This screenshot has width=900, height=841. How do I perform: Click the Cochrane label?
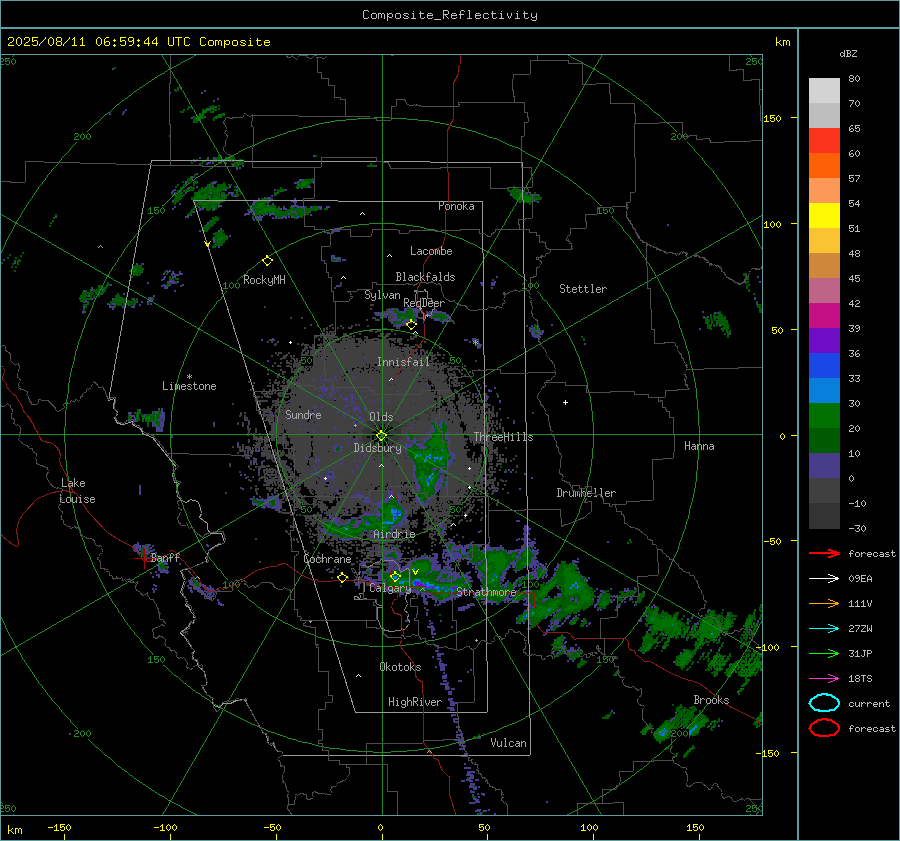(327, 559)
